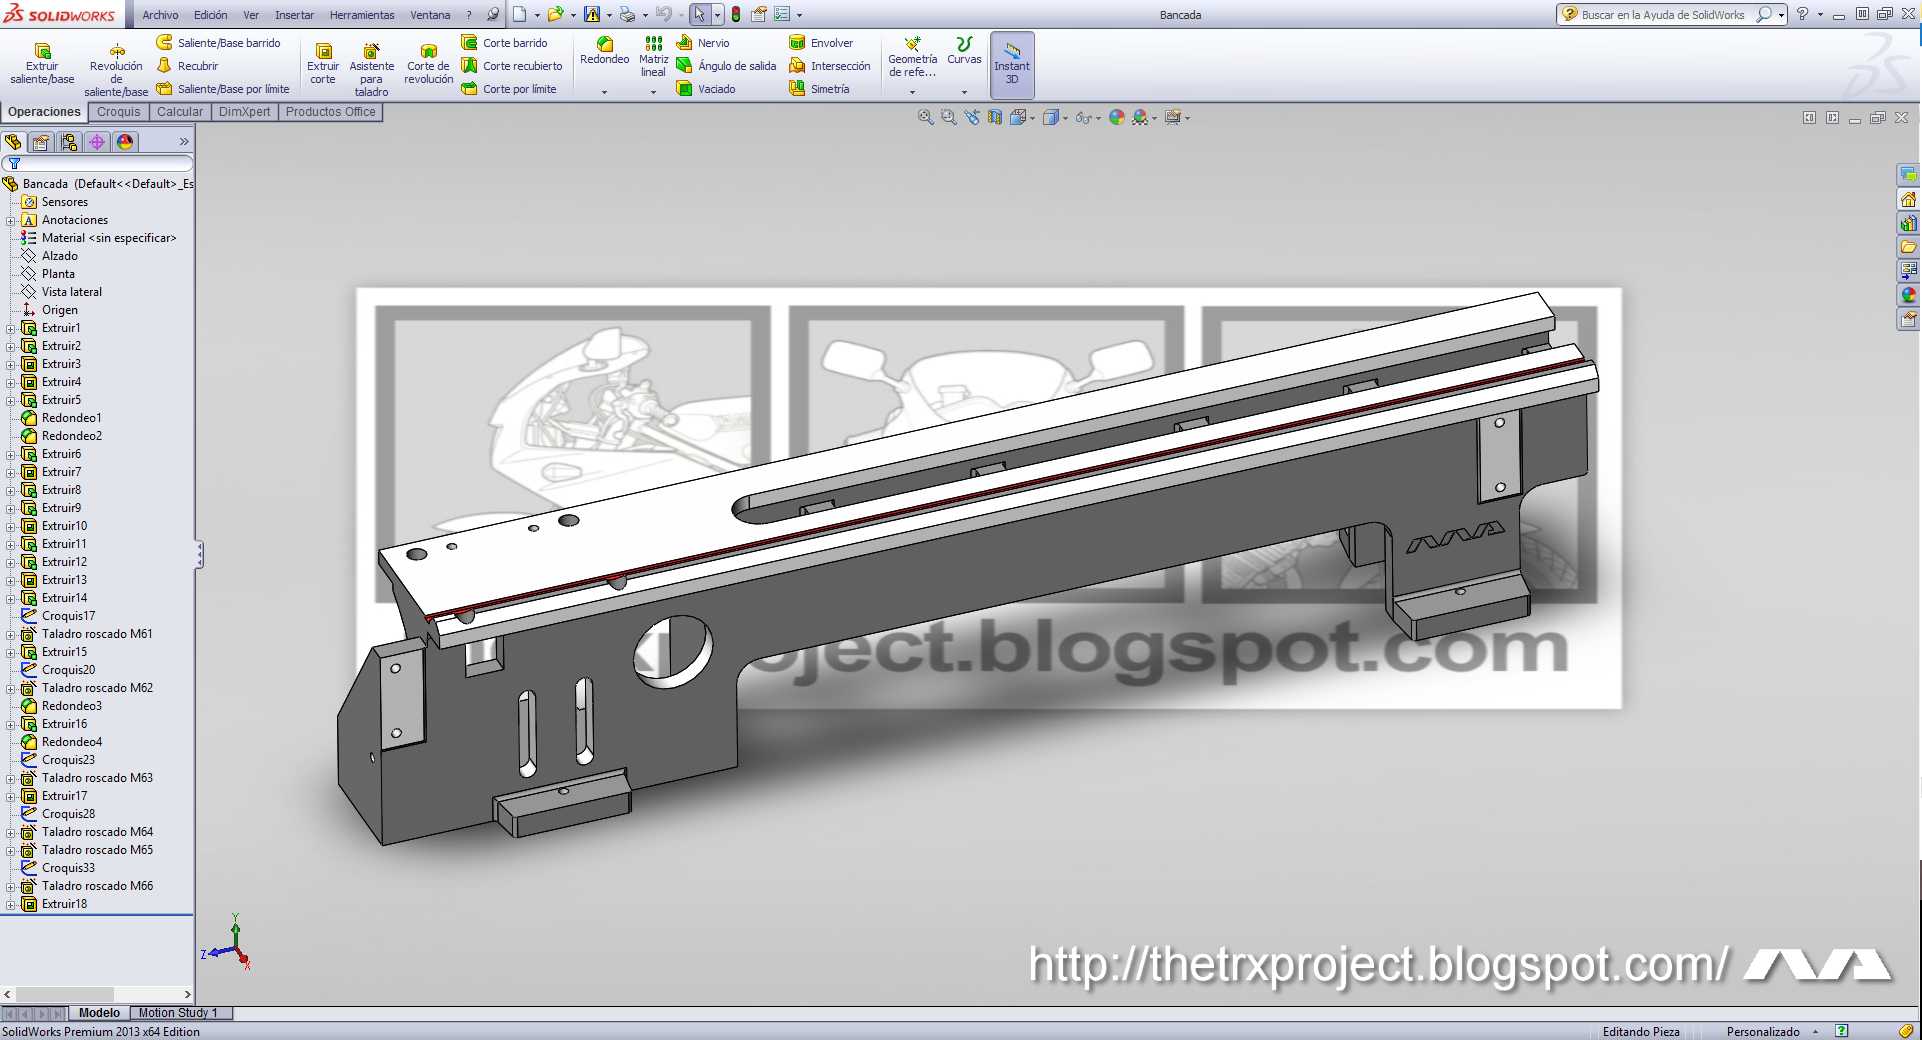Switch to the Motion Study 1 tab

point(178,1013)
